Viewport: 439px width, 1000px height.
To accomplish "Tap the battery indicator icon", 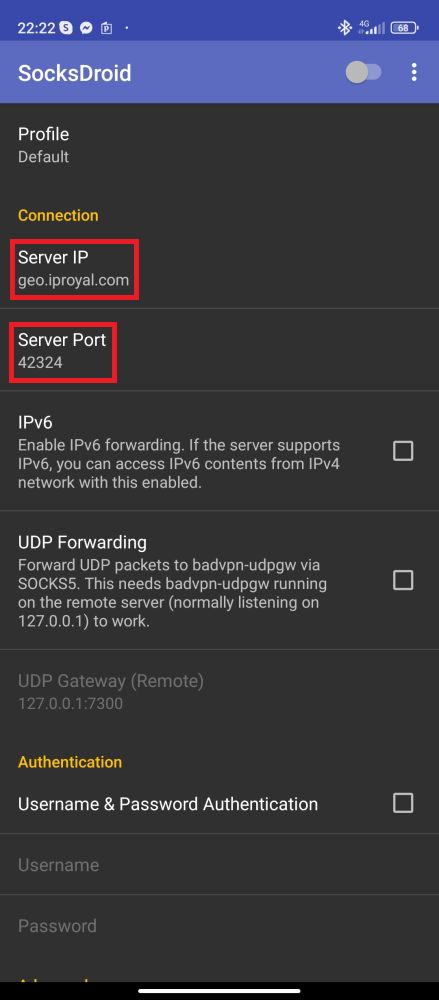I will click(x=405, y=28).
